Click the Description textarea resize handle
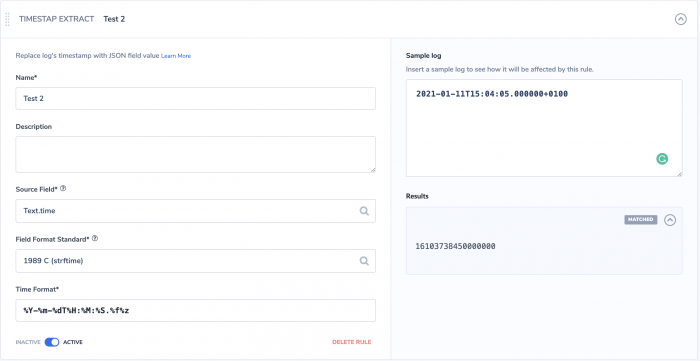Viewport: 700px width, 361px height. click(x=373, y=170)
